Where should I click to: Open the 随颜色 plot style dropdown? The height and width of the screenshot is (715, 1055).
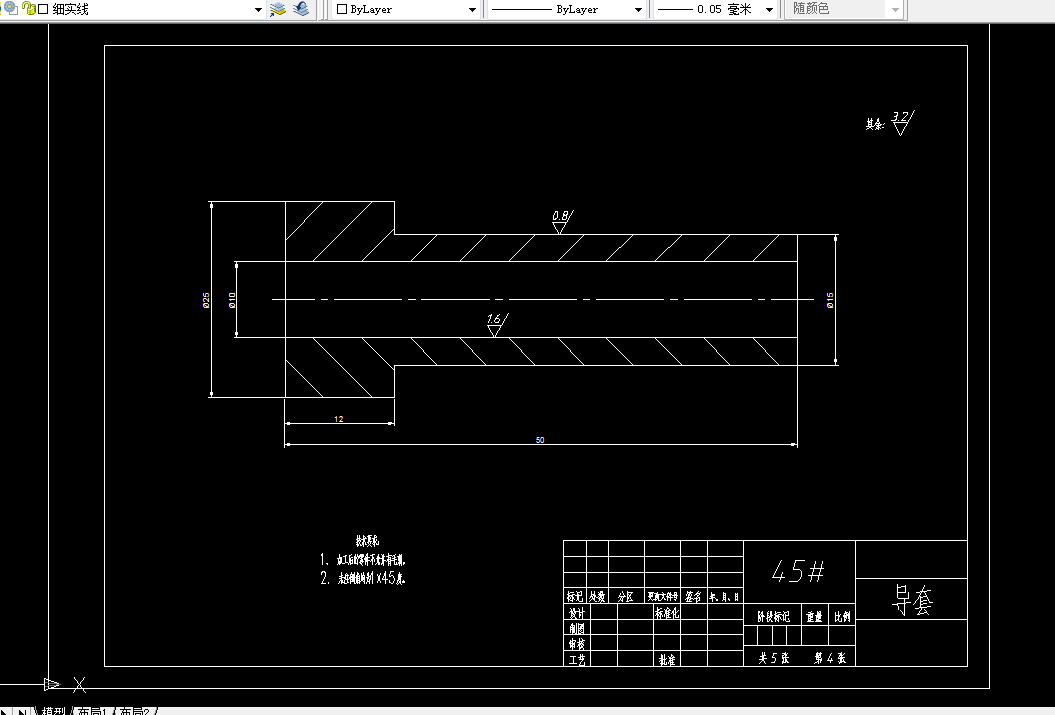895,9
